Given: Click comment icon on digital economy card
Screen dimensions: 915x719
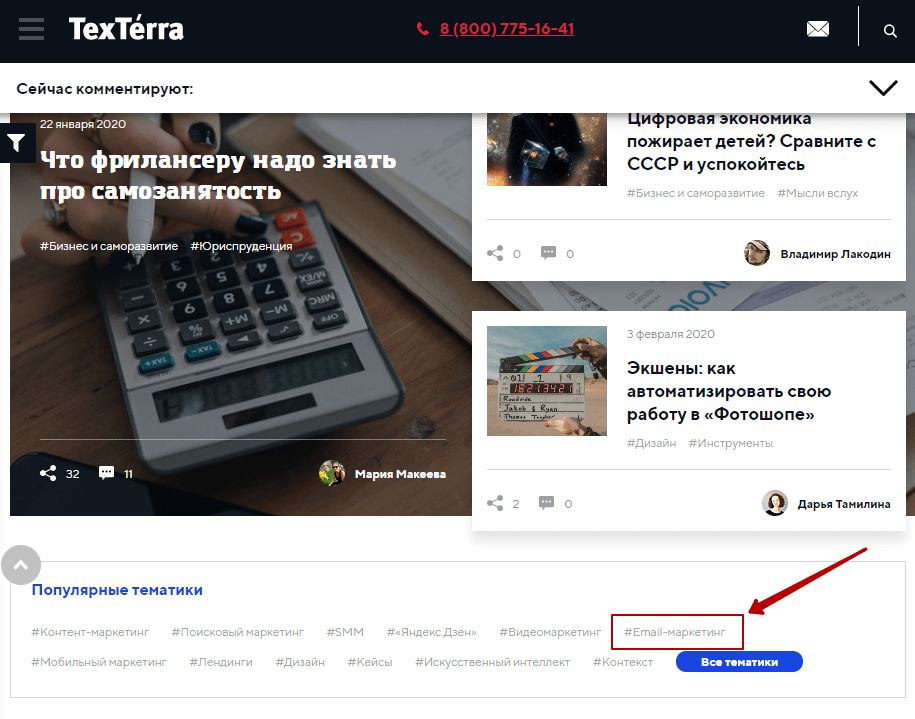Looking at the screenshot, I should (548, 253).
